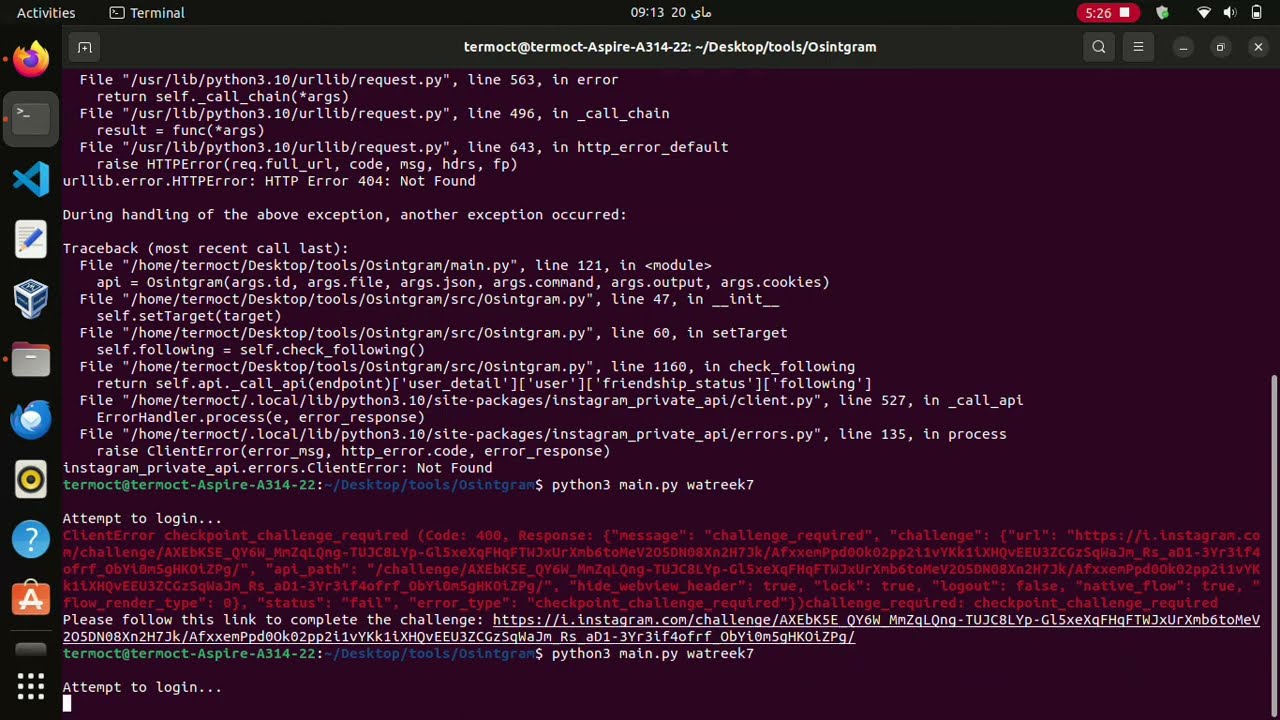
Task: Launch Rhythmbox from the dock
Action: 31,479
